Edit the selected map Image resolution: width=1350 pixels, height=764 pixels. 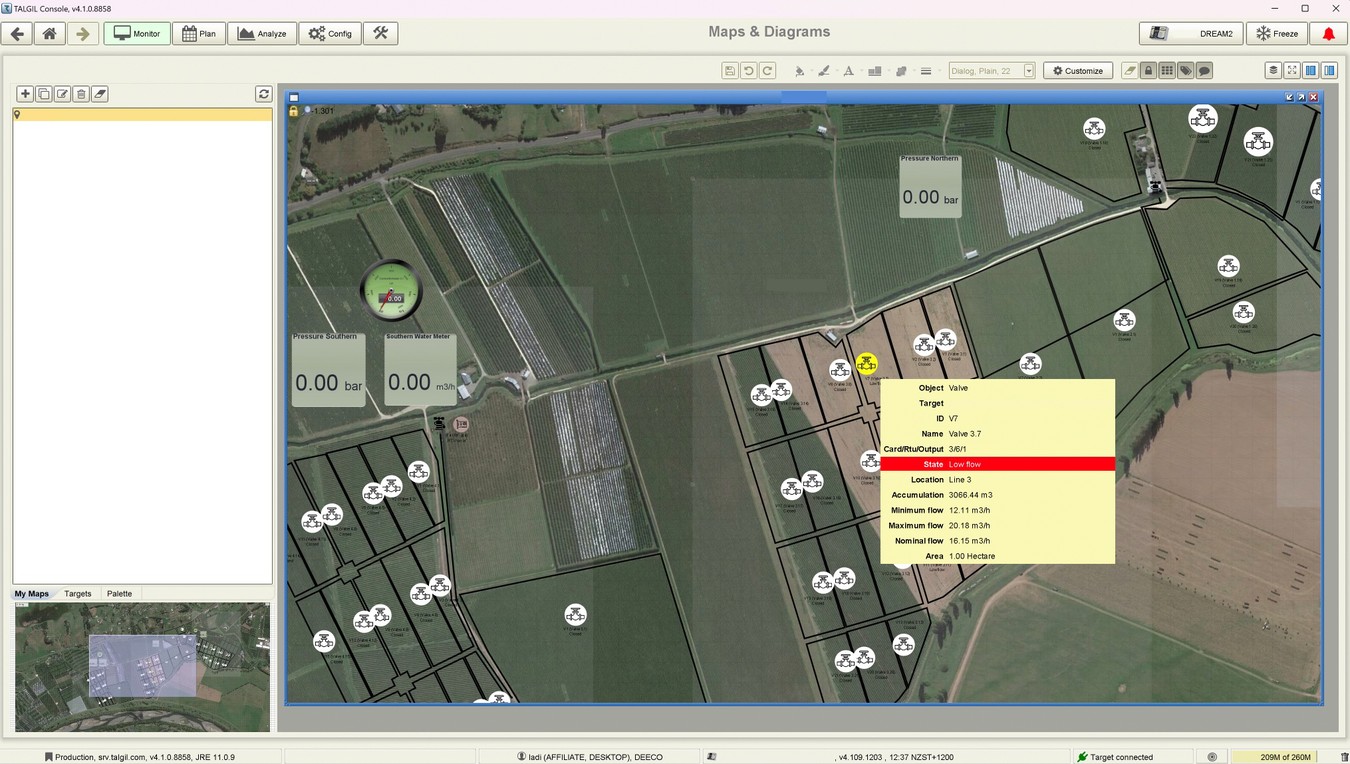(63, 94)
